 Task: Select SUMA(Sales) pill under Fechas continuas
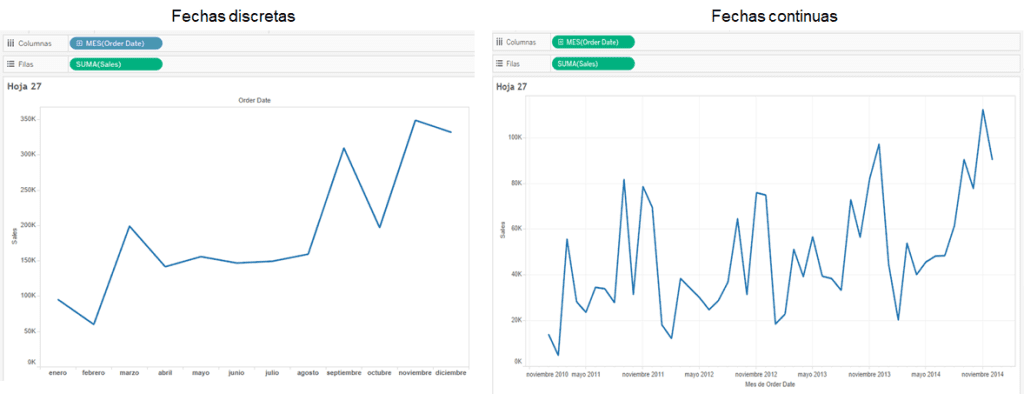(x=593, y=63)
